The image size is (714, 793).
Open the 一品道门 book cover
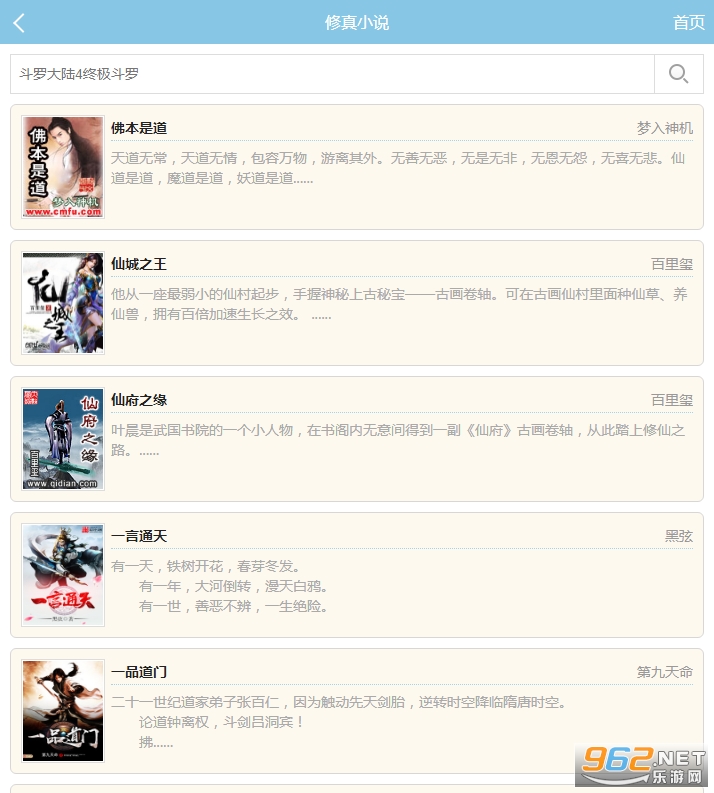[x=63, y=711]
